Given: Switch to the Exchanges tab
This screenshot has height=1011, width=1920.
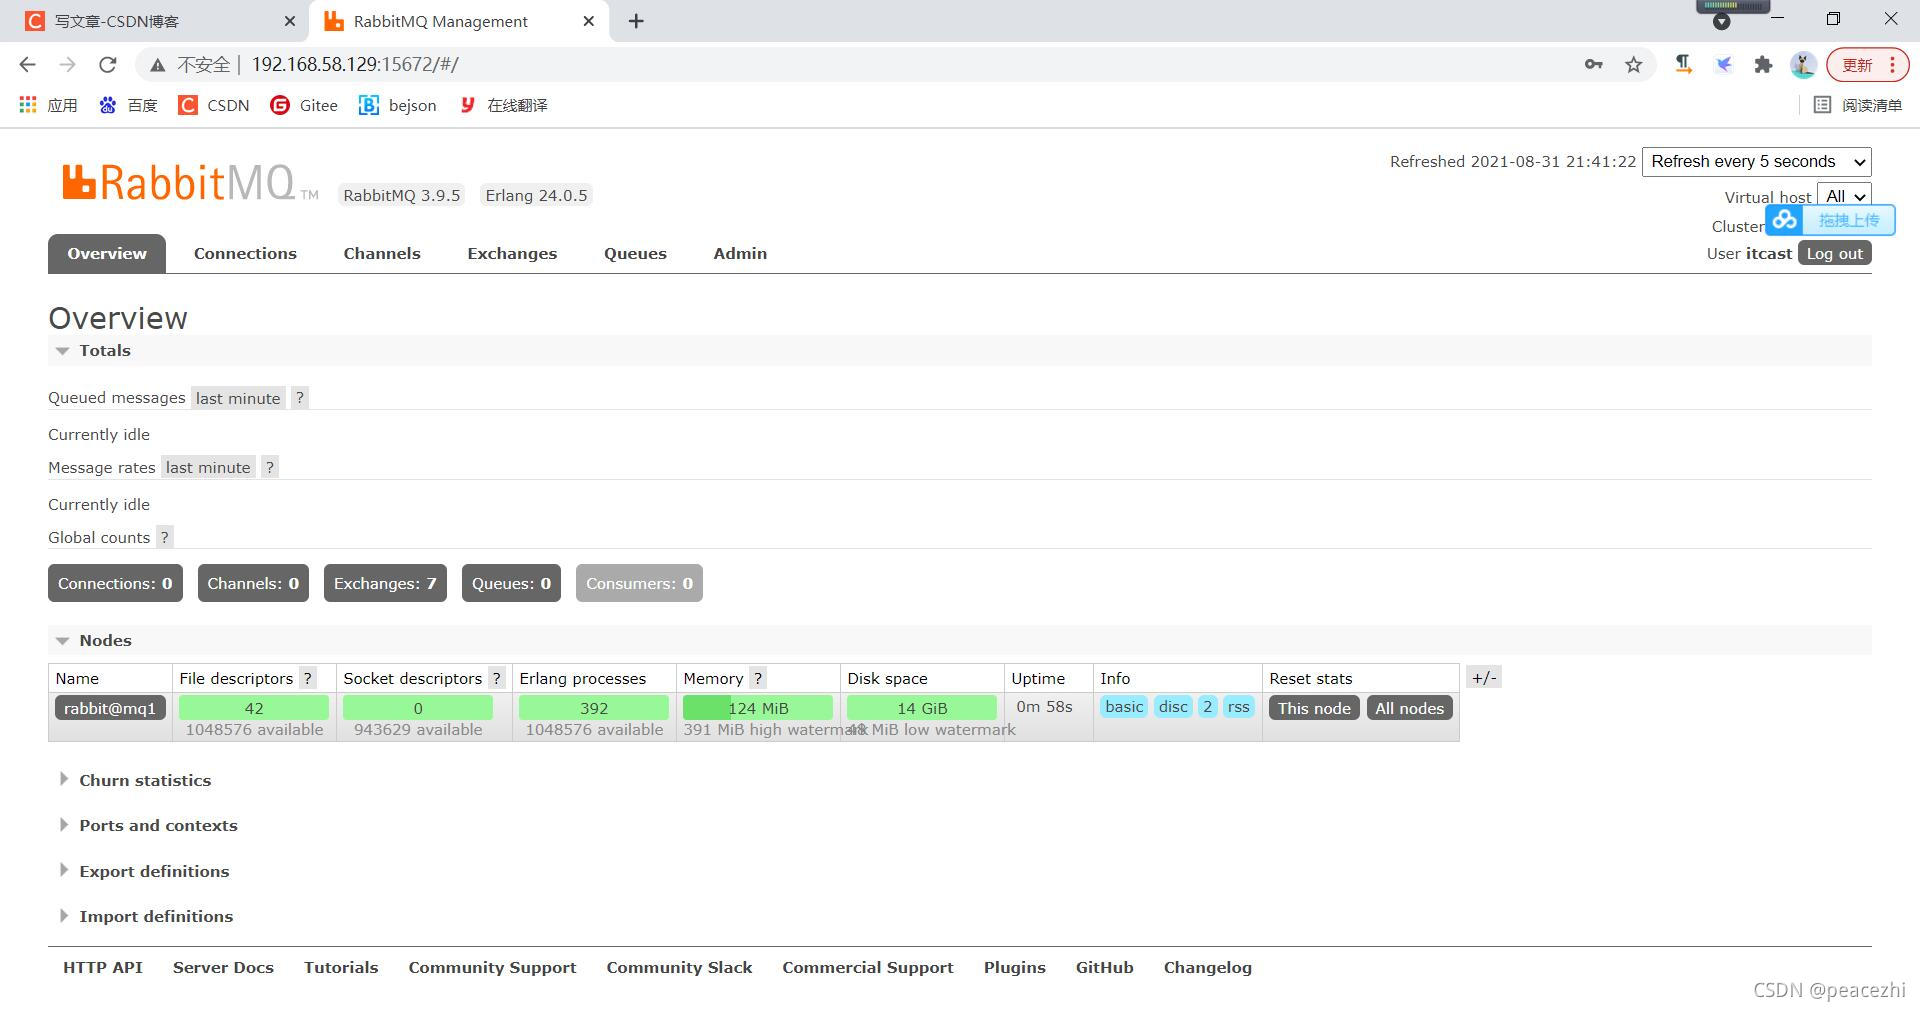Looking at the screenshot, I should 512,254.
